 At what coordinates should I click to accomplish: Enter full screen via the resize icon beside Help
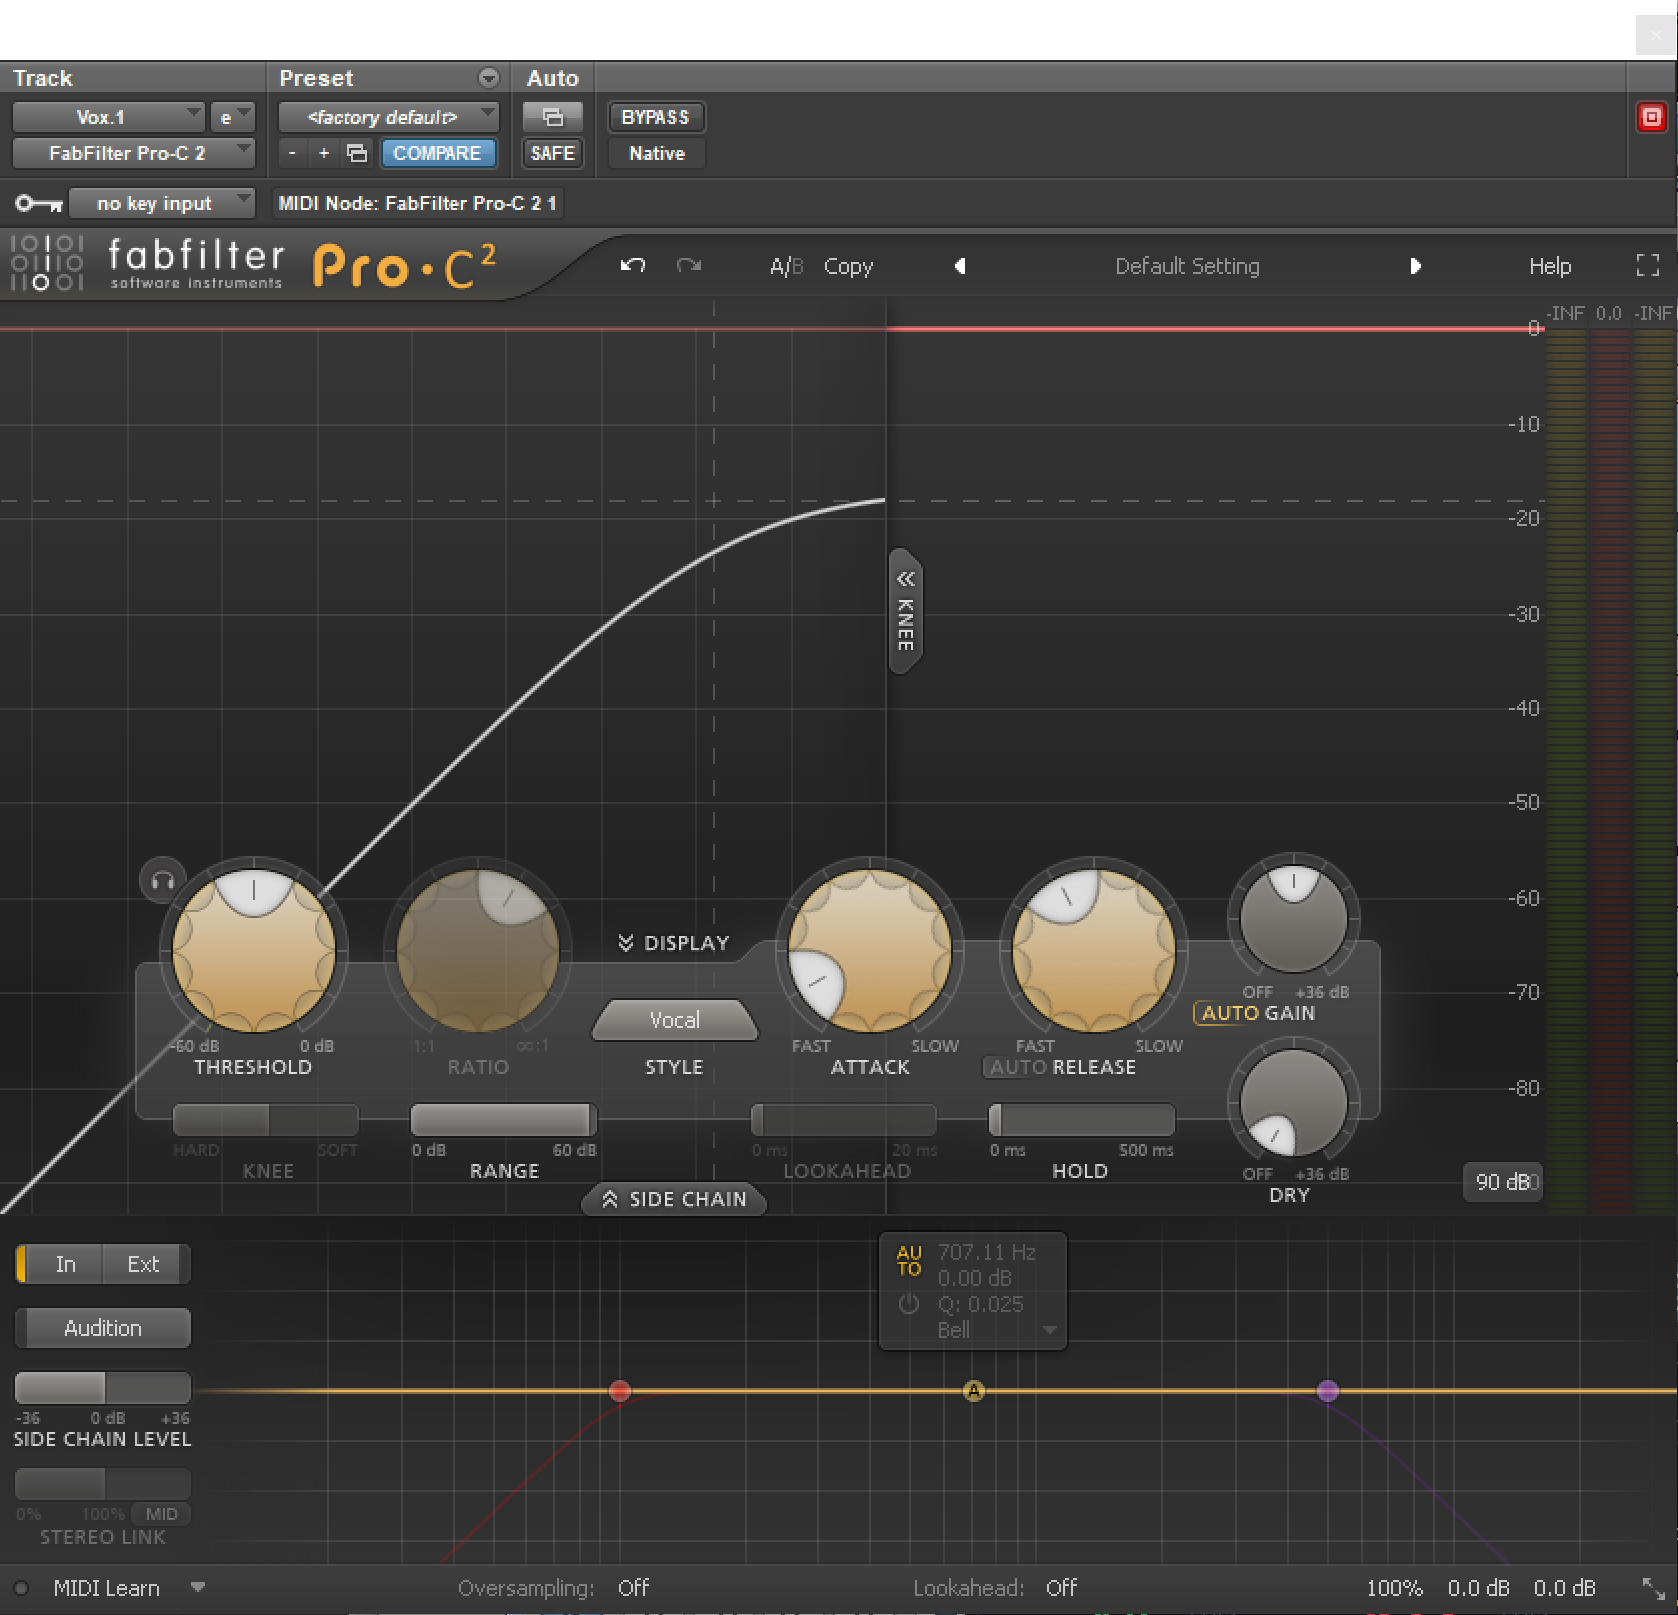click(x=1646, y=266)
